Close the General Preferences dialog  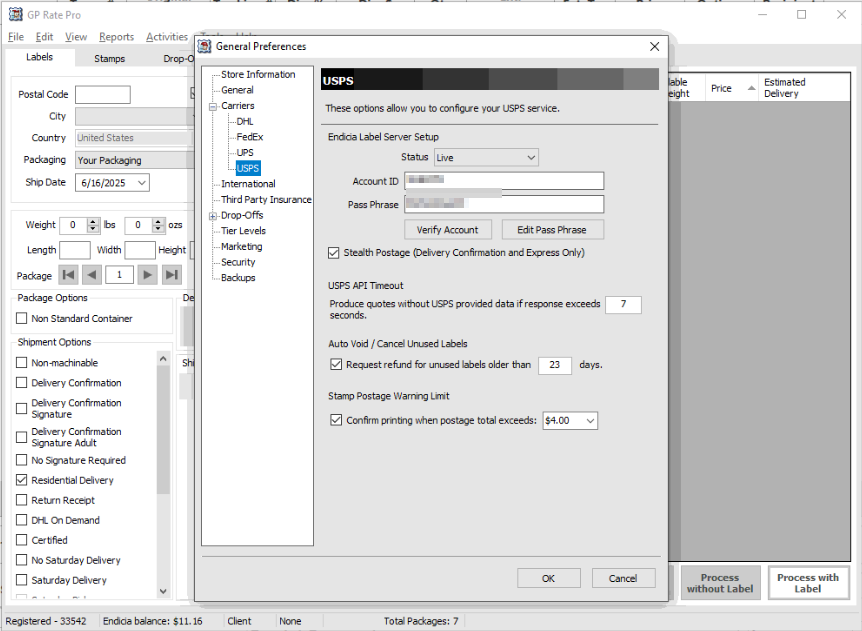click(654, 47)
